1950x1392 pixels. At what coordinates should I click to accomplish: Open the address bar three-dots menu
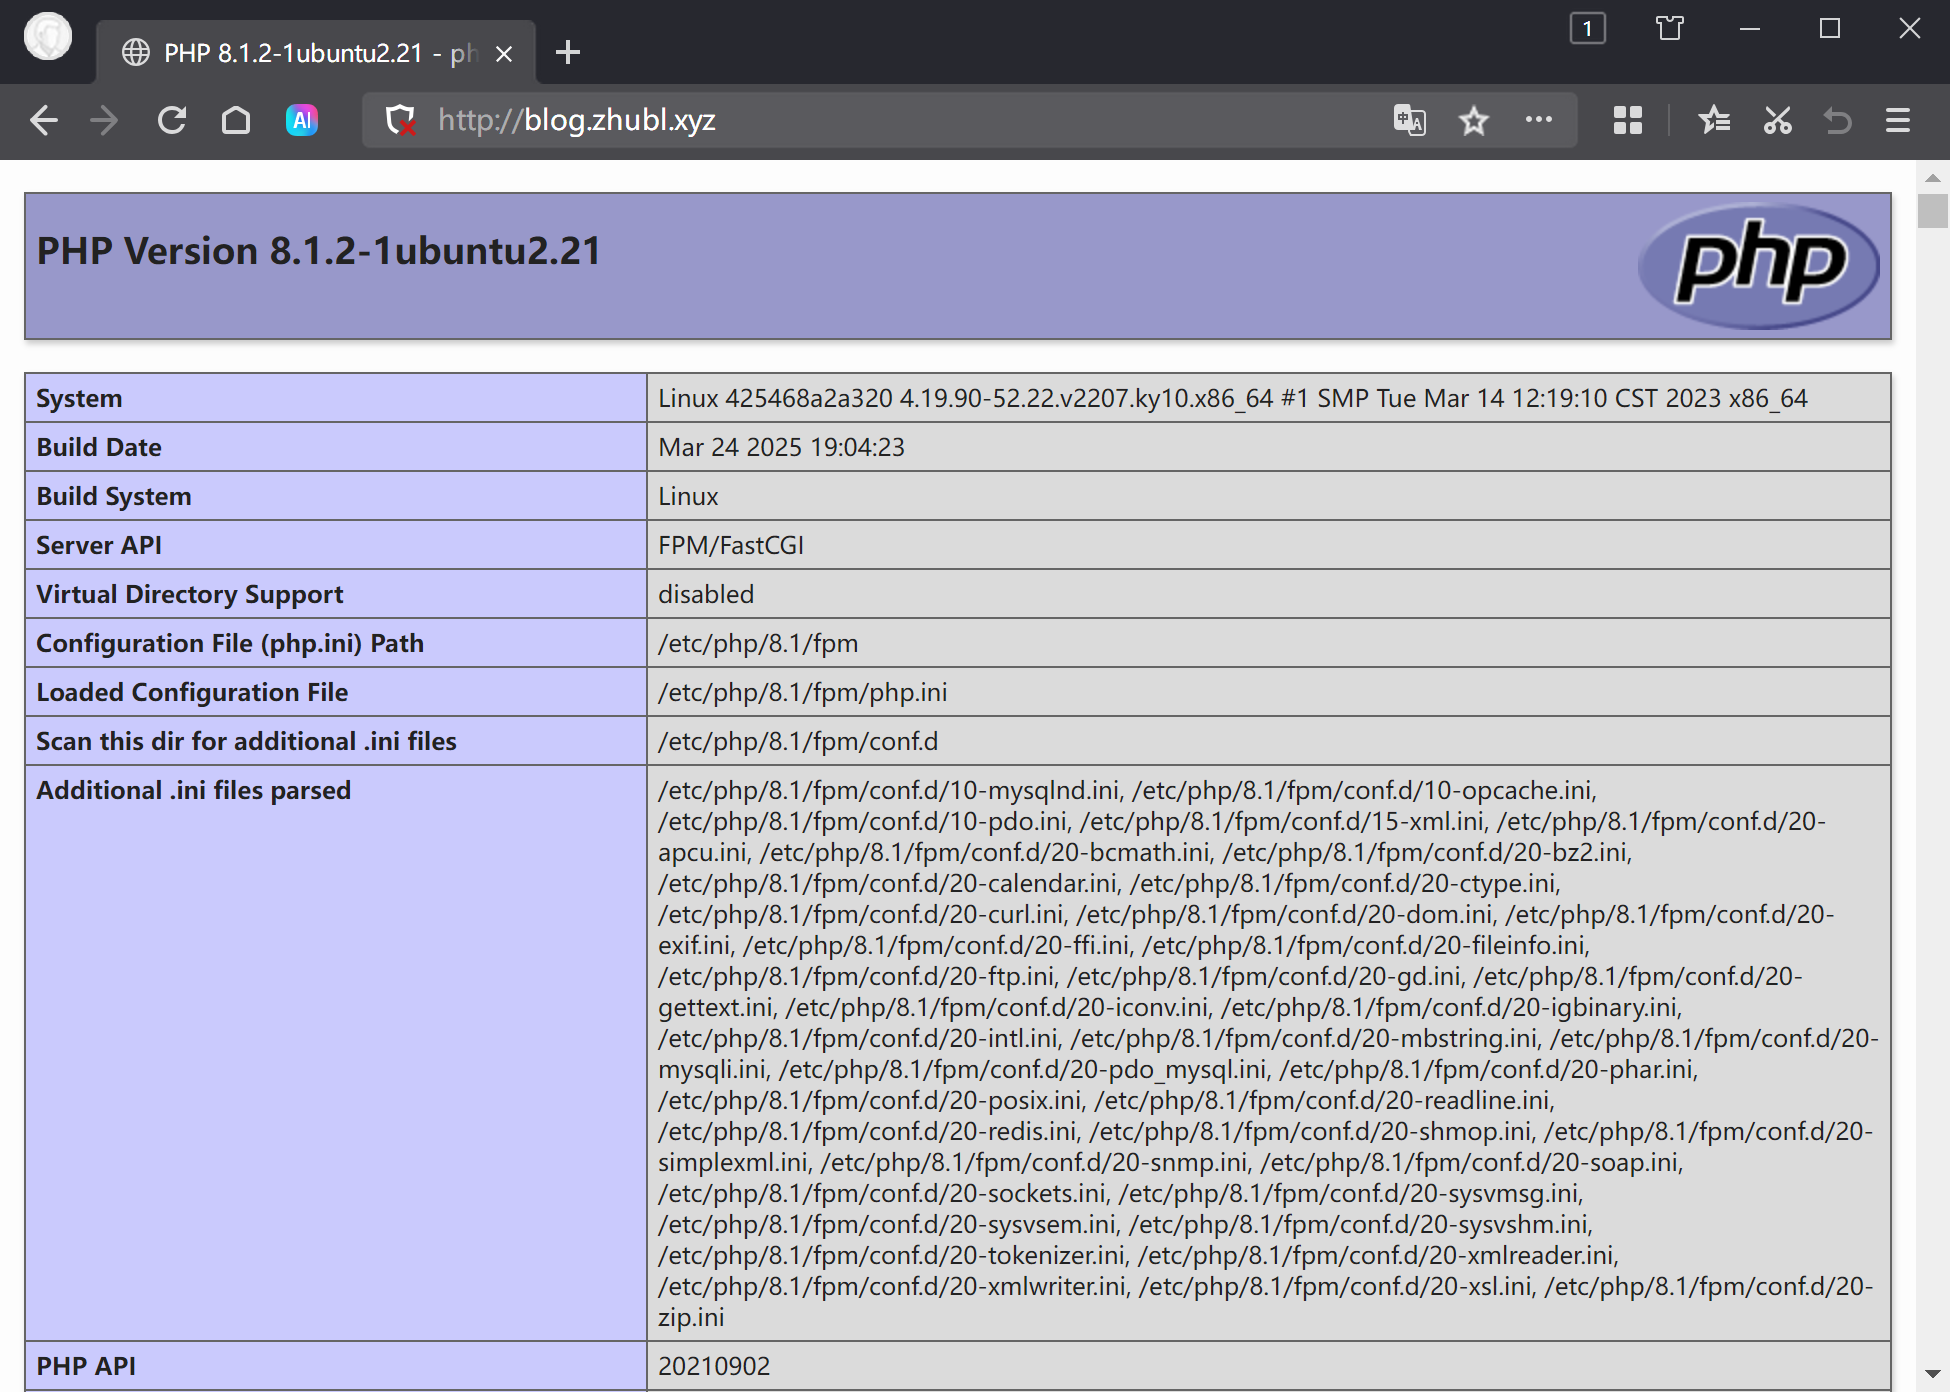pos(1539,120)
